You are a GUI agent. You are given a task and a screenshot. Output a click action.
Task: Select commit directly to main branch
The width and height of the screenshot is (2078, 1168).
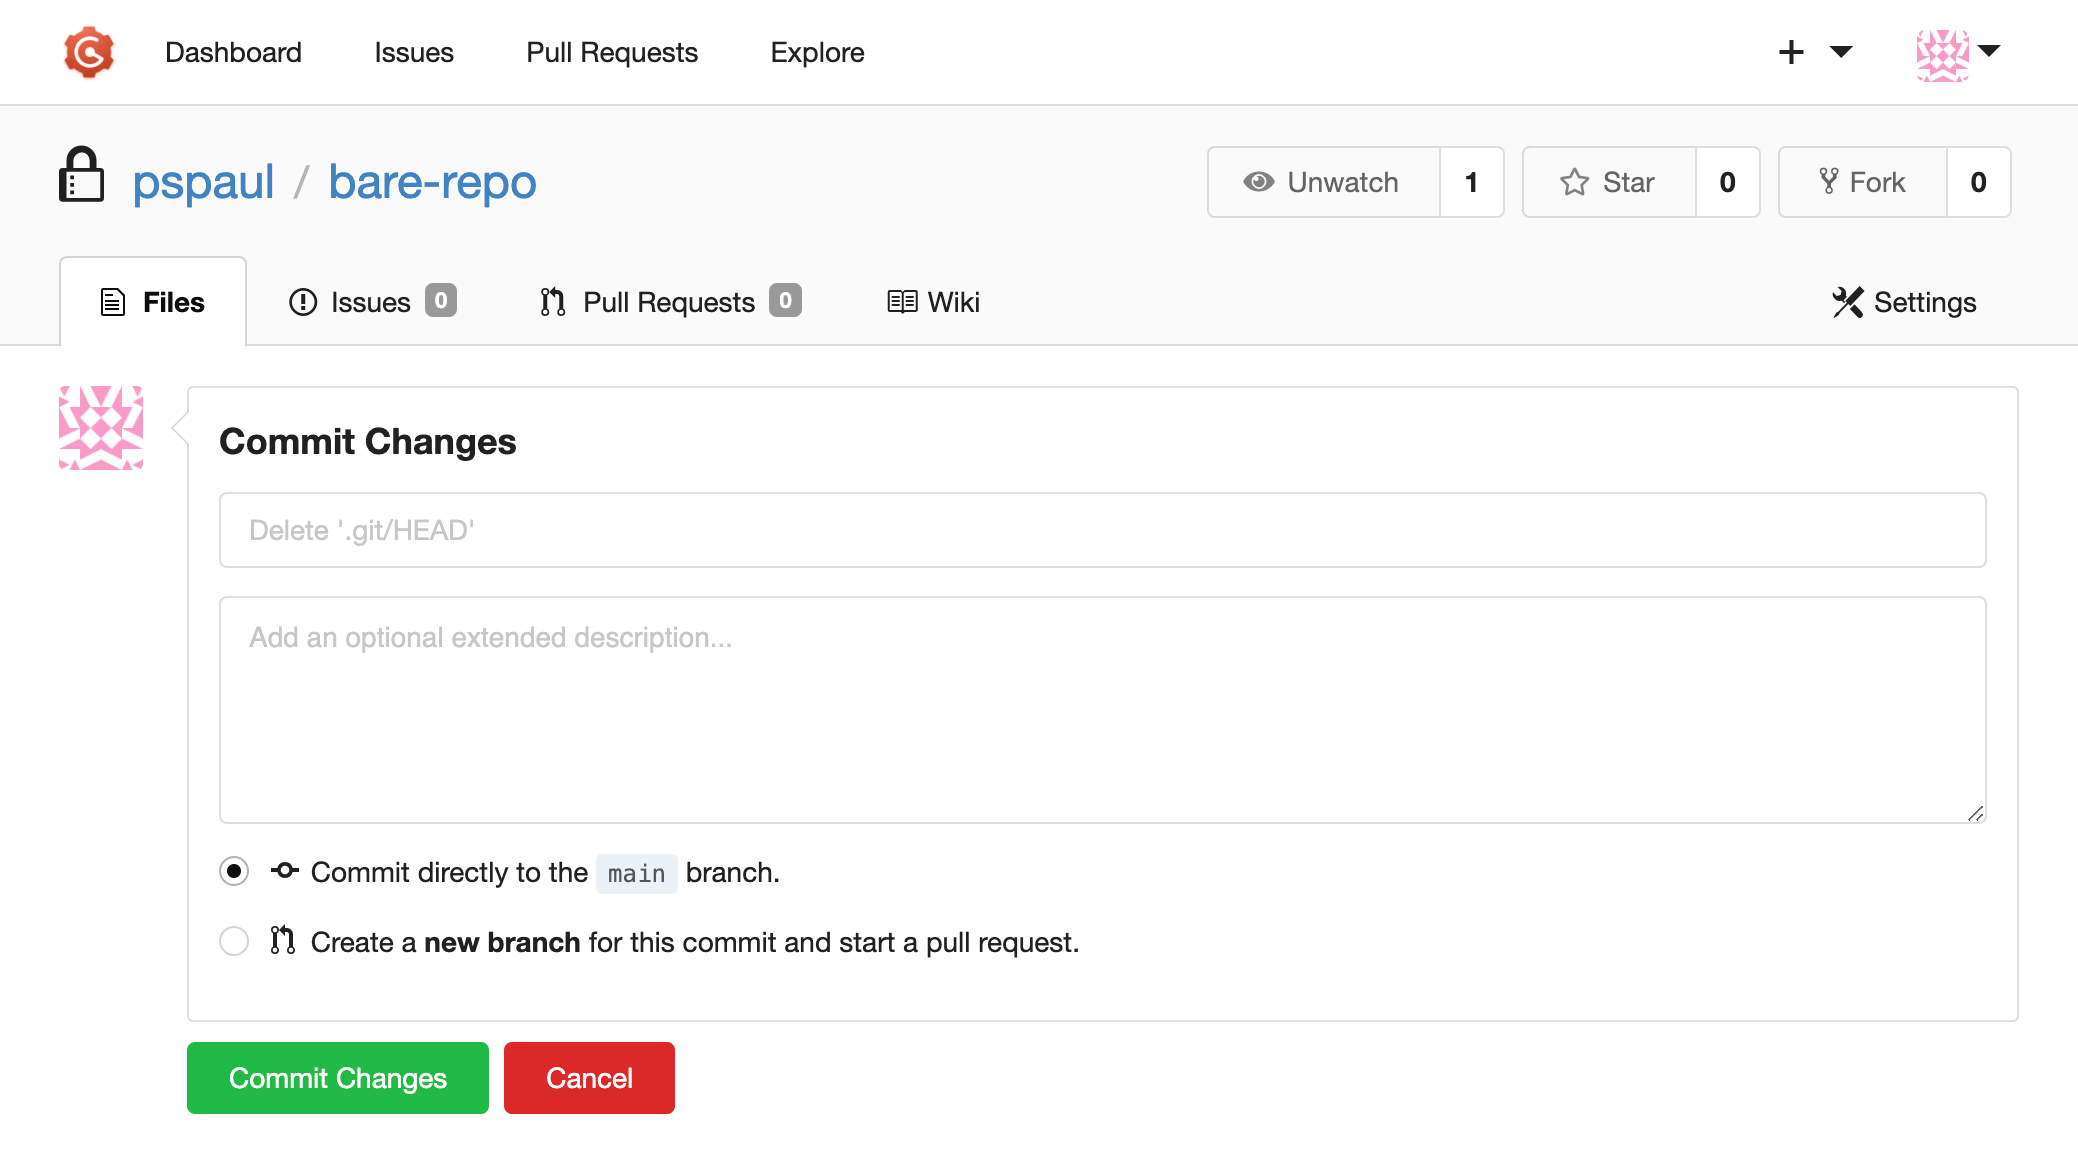click(234, 872)
